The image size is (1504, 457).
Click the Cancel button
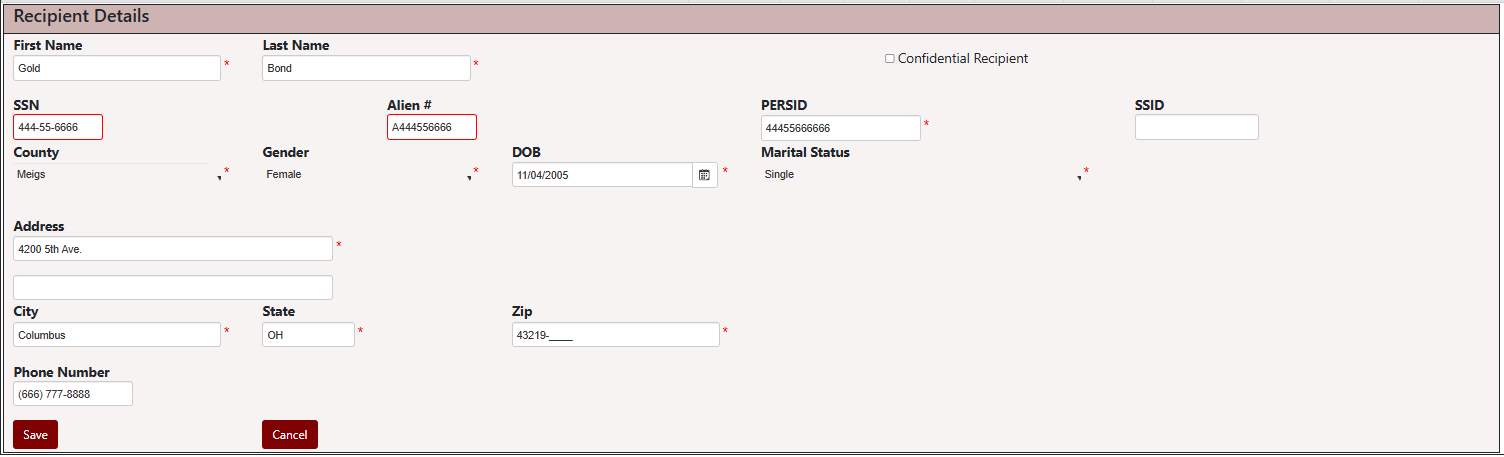click(x=290, y=435)
